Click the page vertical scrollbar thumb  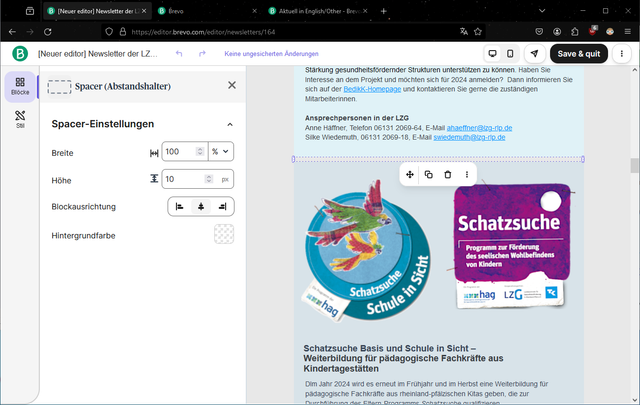pyautogui.click(x=634, y=166)
